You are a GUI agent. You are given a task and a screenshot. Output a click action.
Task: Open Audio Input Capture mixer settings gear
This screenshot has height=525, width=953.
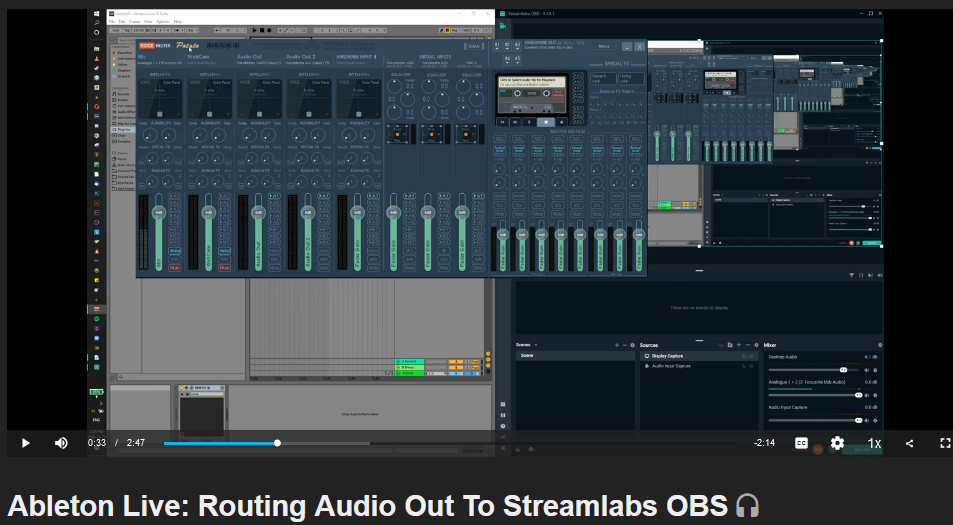coord(875,420)
